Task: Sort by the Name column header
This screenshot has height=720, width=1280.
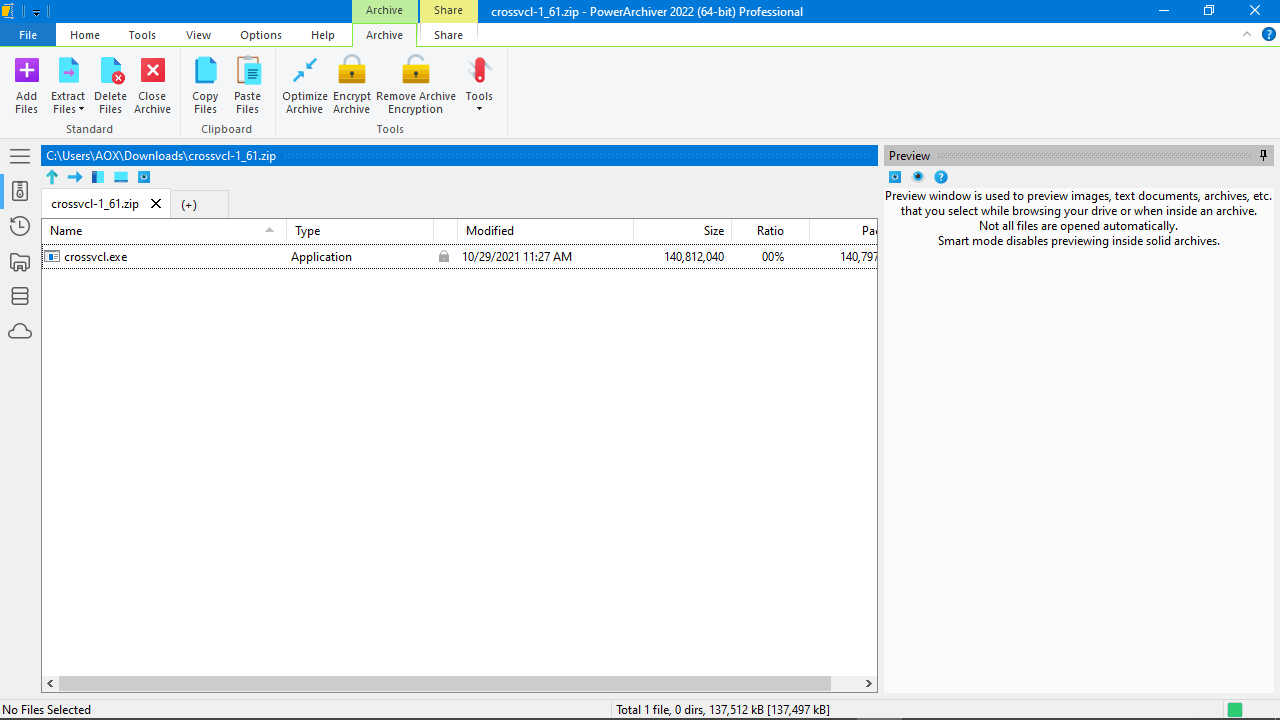Action: tap(164, 231)
